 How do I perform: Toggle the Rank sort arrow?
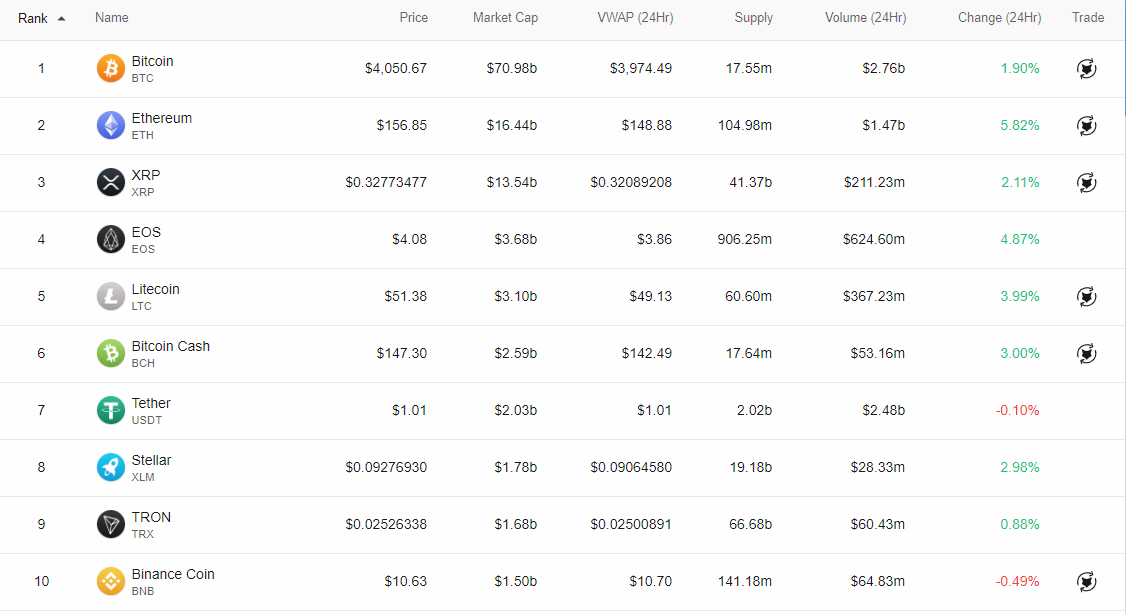click(x=61, y=19)
